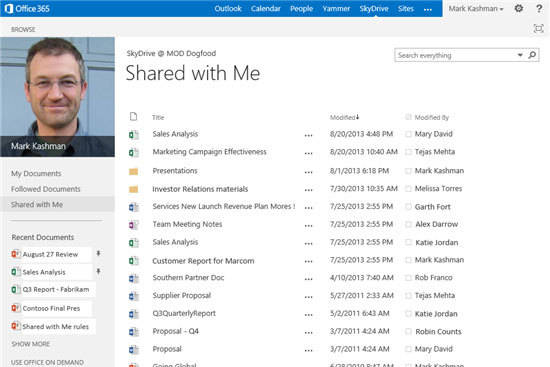Open ellipsis menu for Presentations folder
The image size is (550, 367).
tap(308, 172)
